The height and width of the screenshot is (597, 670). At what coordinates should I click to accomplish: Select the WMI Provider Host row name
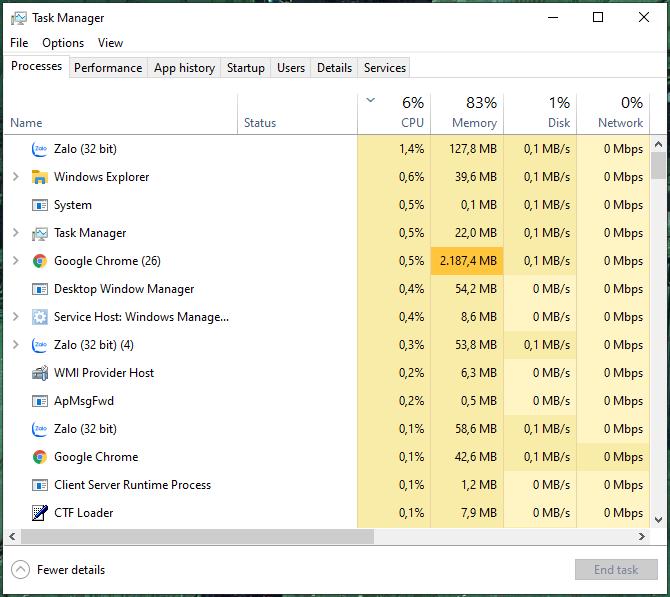pyautogui.click(x=104, y=373)
